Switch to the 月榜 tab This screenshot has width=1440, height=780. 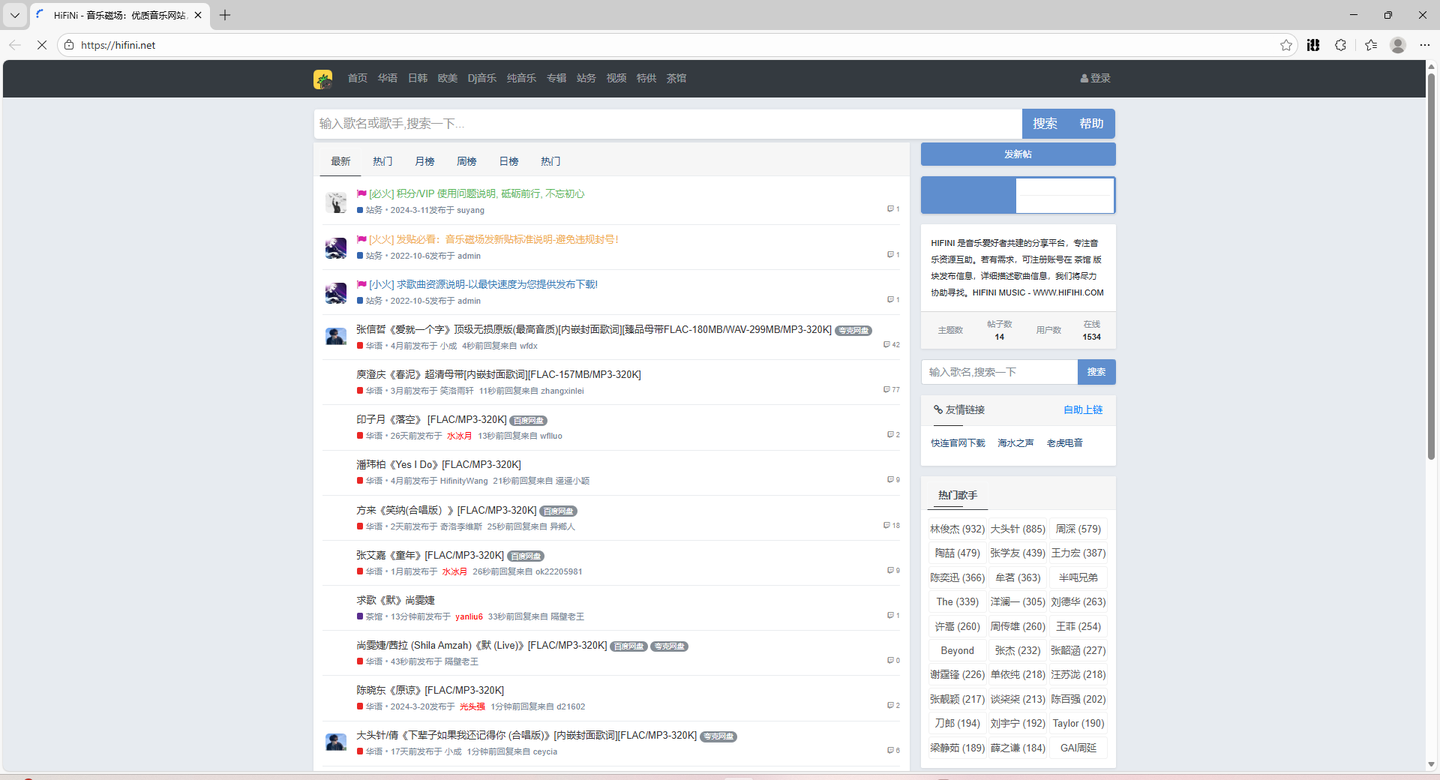pos(425,162)
